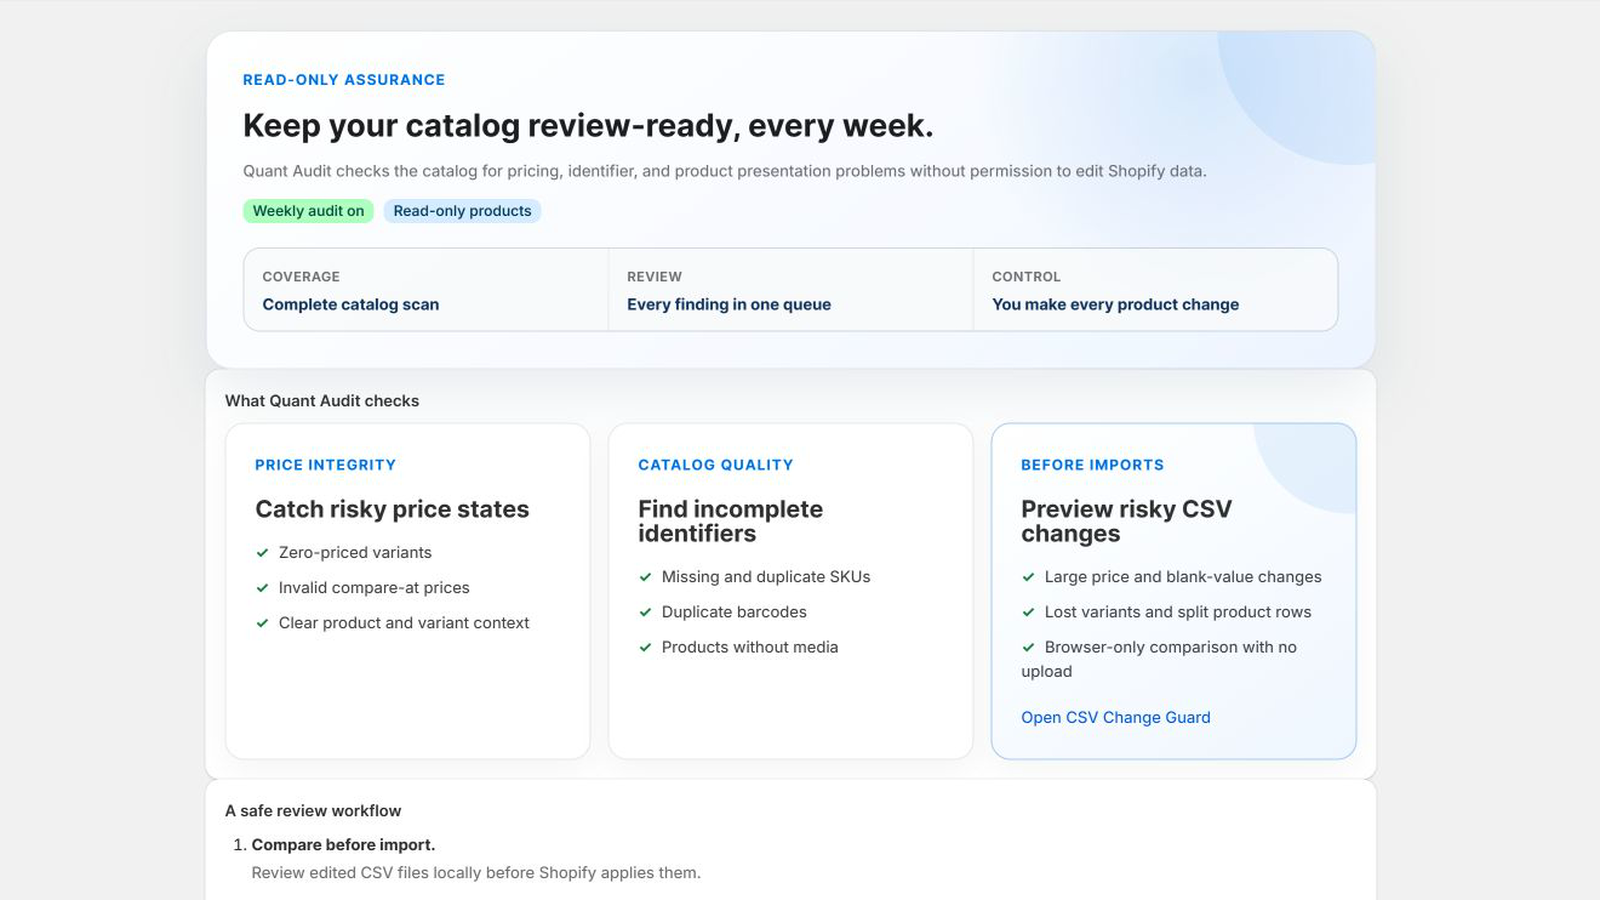Click the BEFORE IMPORTS label
The height and width of the screenshot is (900, 1600).
pos(1092,465)
